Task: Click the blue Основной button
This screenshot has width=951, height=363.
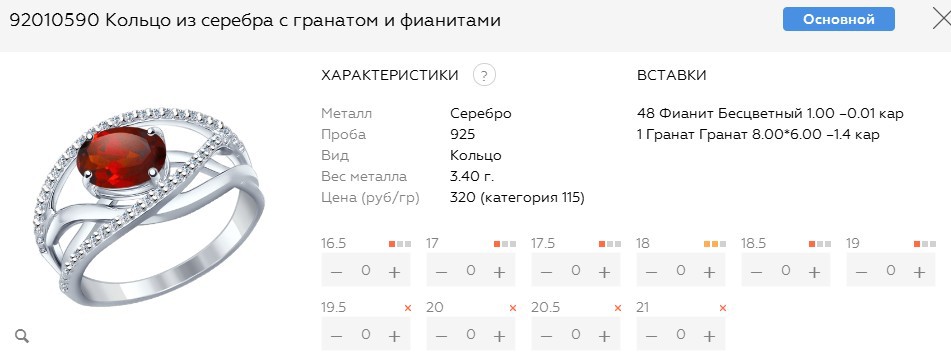Action: [x=838, y=19]
